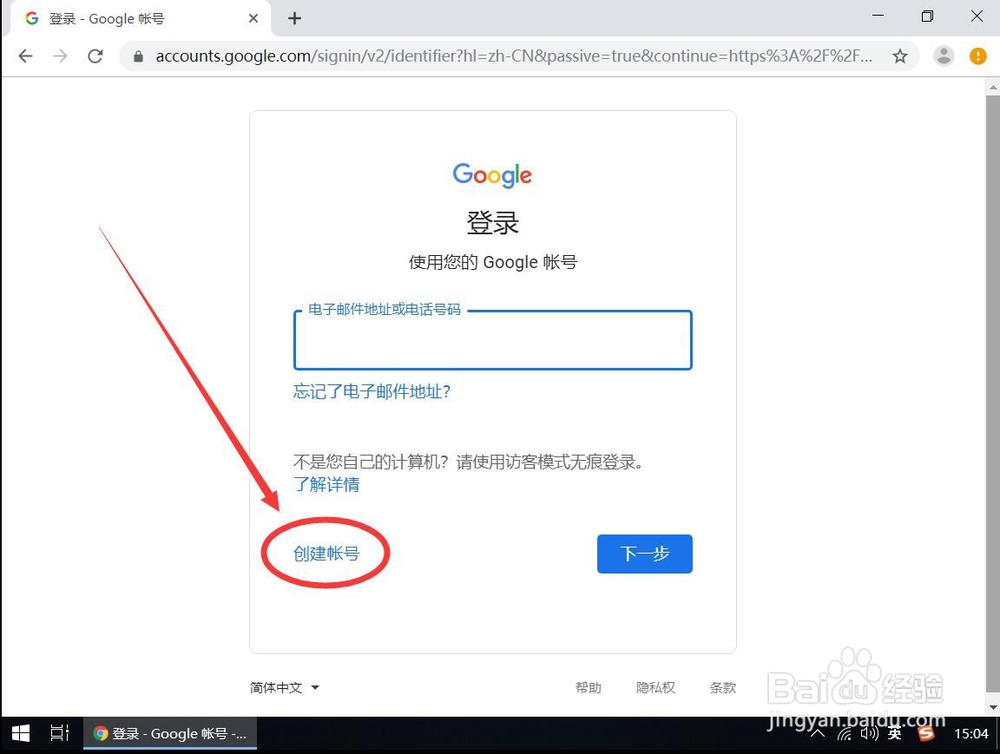The width and height of the screenshot is (1000, 754).
Task: Open the 忘记了电子邮件地址? link
Action: [x=372, y=391]
